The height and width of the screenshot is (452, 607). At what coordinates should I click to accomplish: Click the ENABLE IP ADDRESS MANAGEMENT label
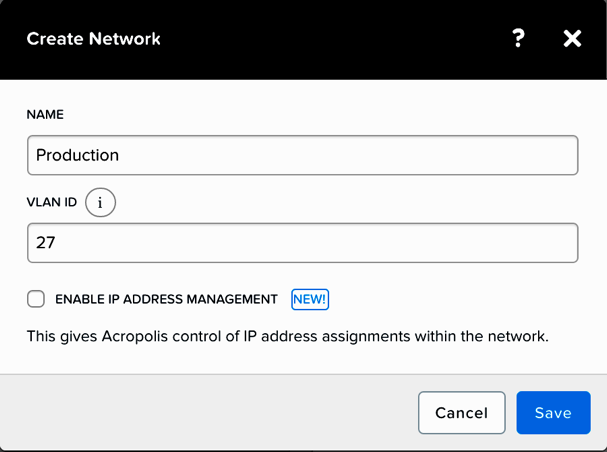(x=166, y=299)
